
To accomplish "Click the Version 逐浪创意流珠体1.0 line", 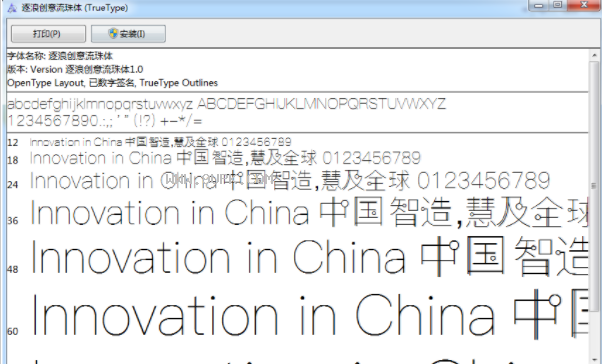I will pos(75,70).
